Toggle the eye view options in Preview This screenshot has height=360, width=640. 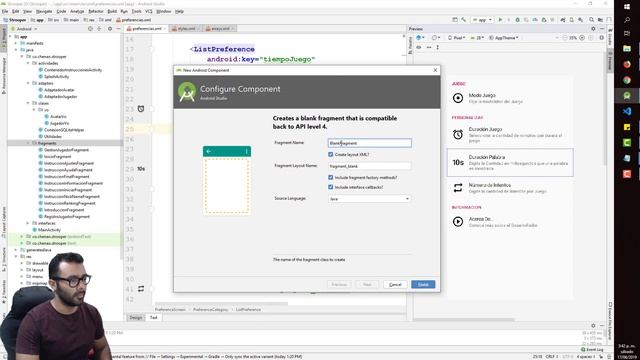pos(419,47)
